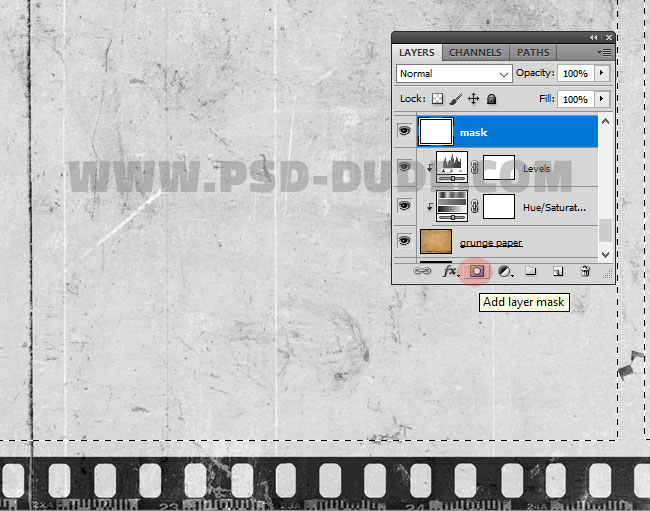The height and width of the screenshot is (511, 650).
Task: Toggle visibility of the Levels layer
Action: tap(405, 167)
